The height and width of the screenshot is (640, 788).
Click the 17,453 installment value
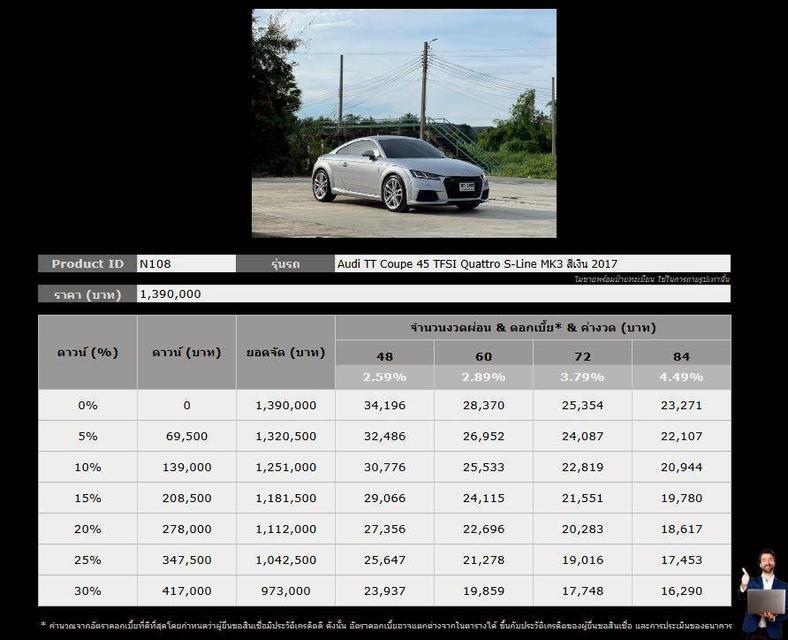click(x=681, y=560)
